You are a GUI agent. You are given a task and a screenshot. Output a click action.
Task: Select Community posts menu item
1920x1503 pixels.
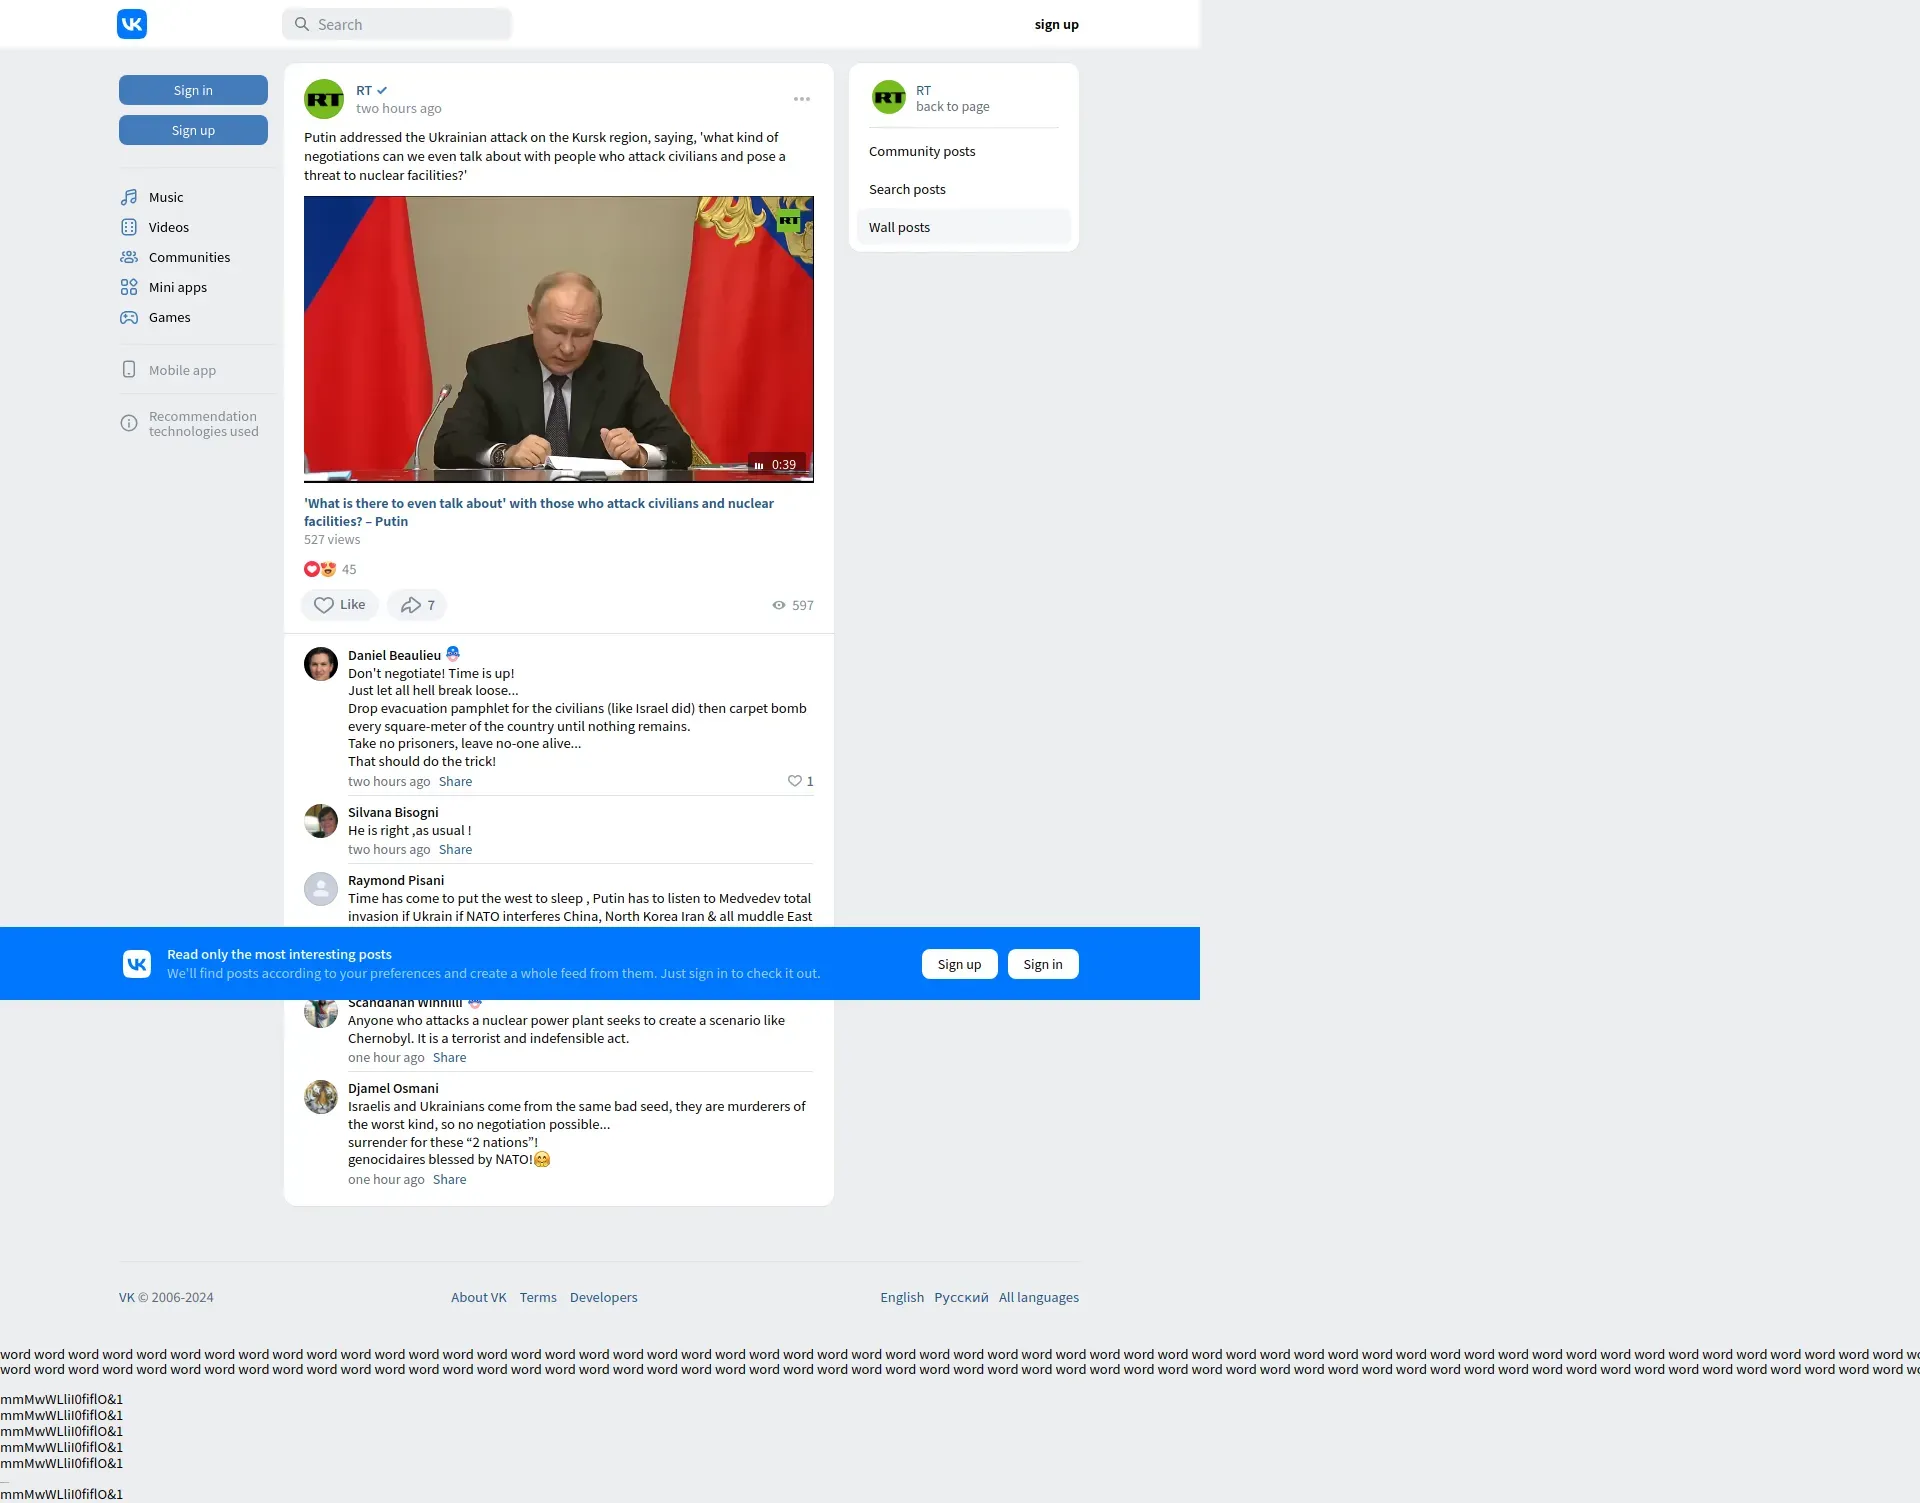click(x=922, y=151)
